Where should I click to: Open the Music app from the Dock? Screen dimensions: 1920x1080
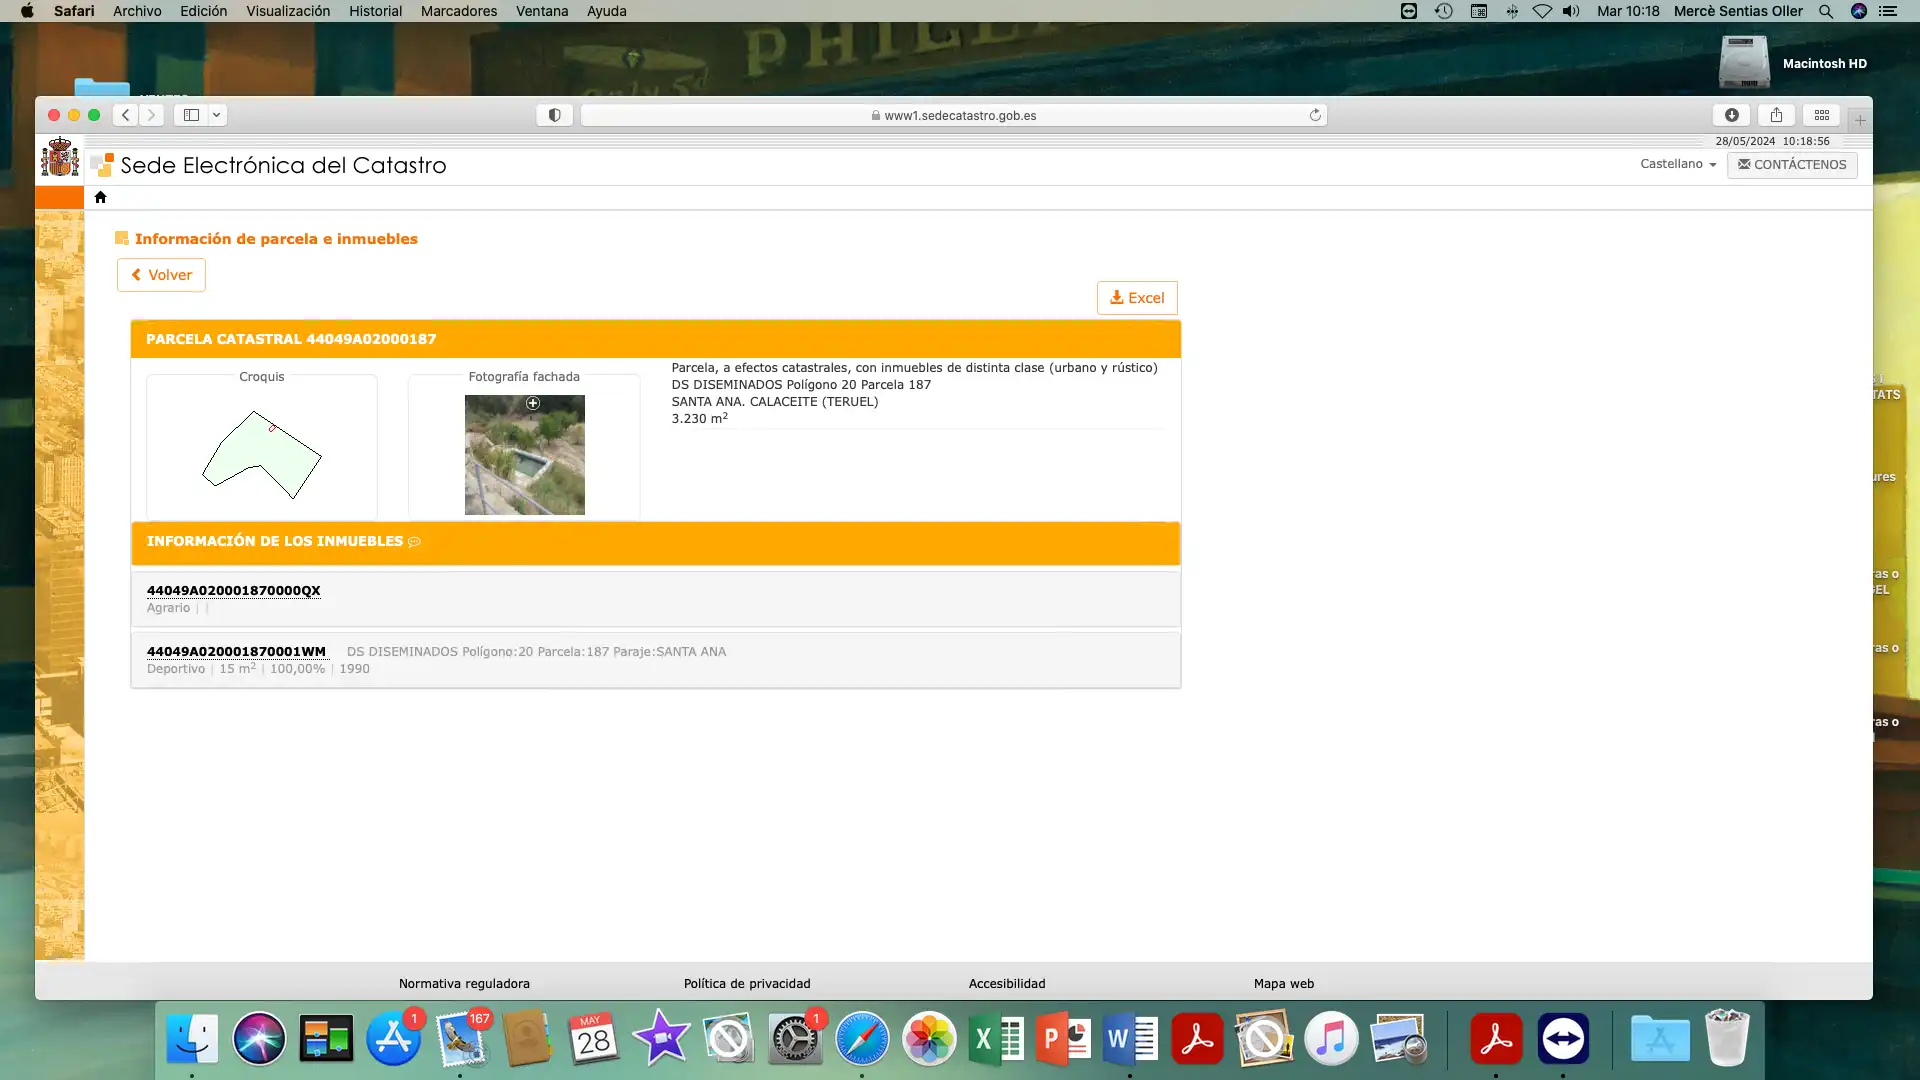(x=1331, y=1039)
